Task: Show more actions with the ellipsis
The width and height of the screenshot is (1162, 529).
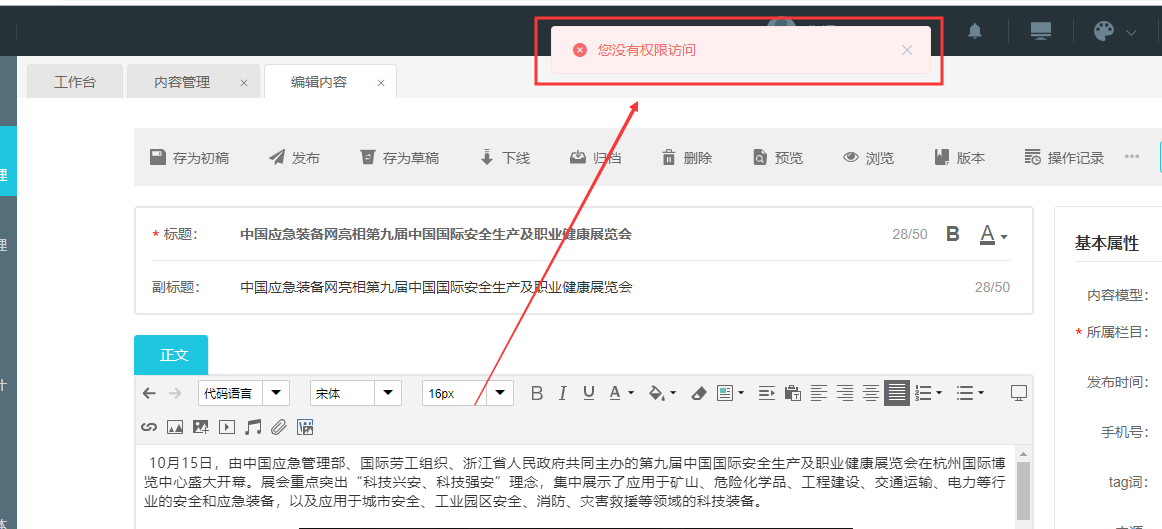Action: point(1132,156)
